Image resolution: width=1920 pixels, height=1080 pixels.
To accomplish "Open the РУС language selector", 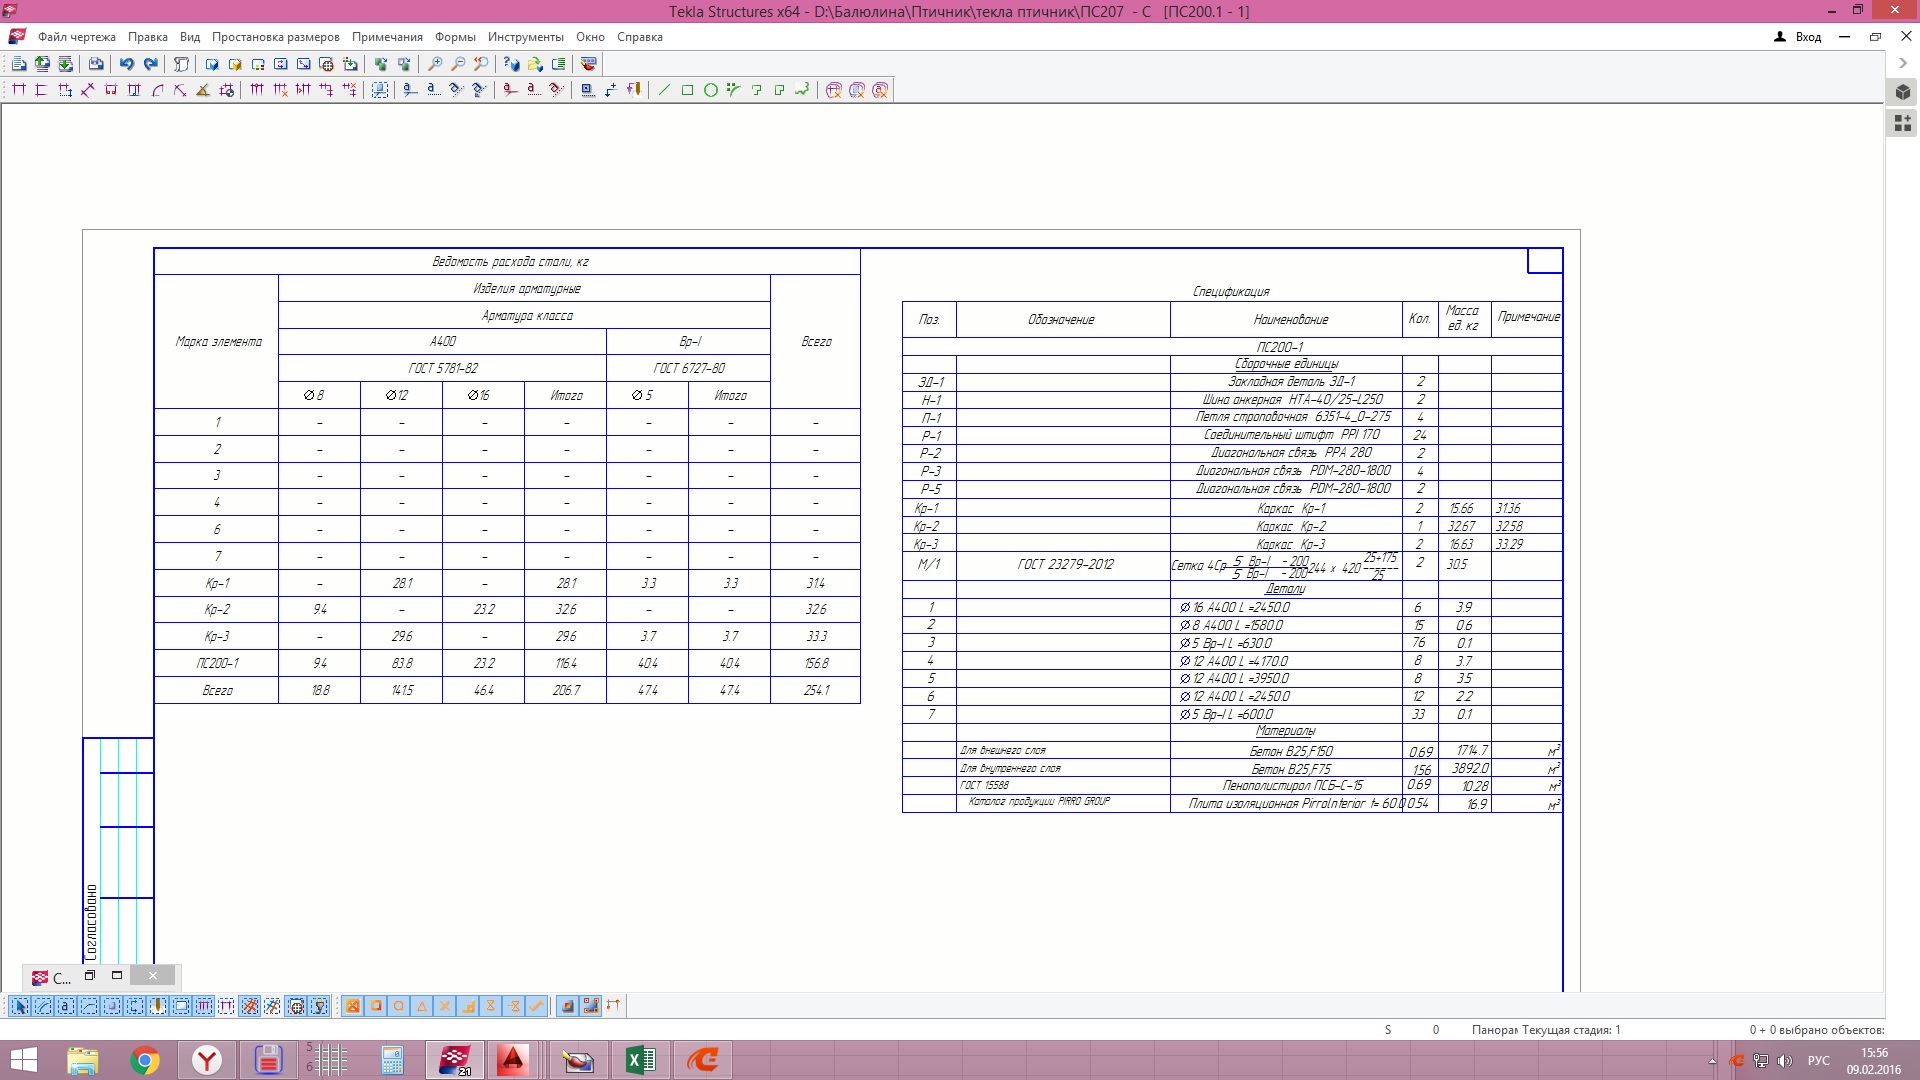I will (x=1818, y=1061).
